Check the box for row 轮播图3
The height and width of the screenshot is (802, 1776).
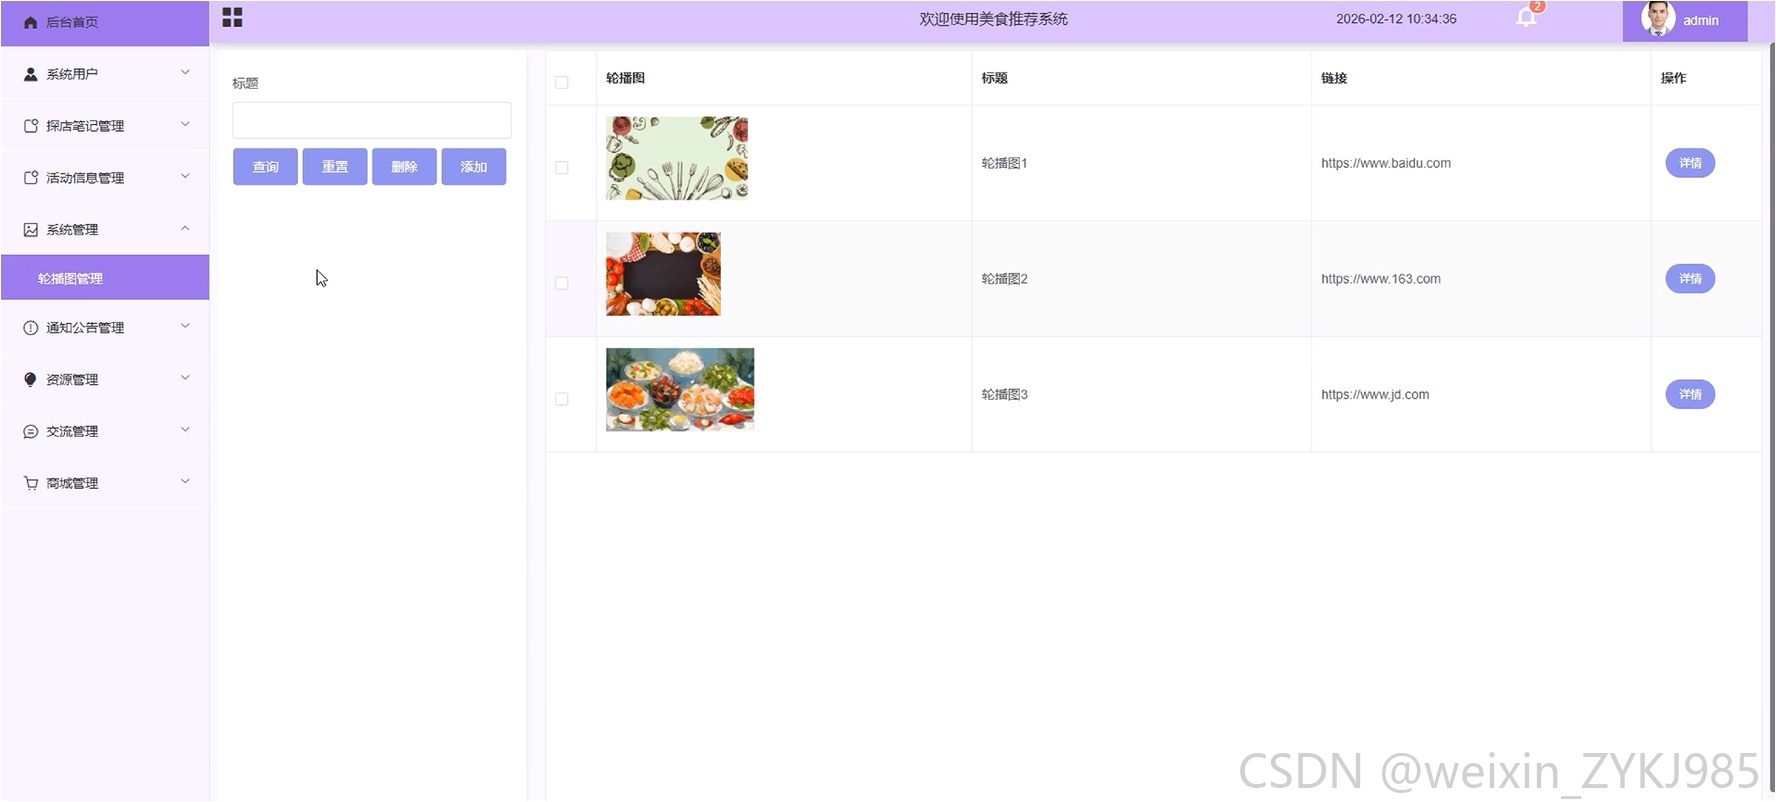[x=562, y=399]
